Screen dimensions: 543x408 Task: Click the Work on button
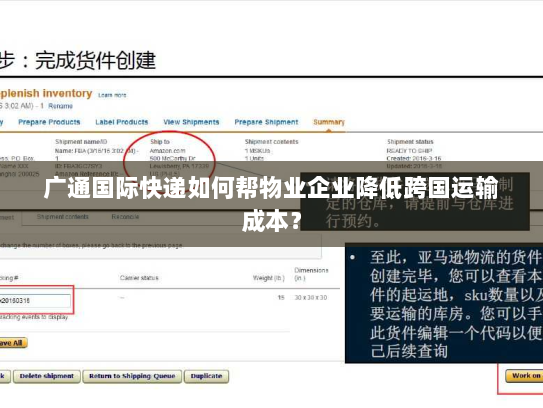(x=524, y=376)
